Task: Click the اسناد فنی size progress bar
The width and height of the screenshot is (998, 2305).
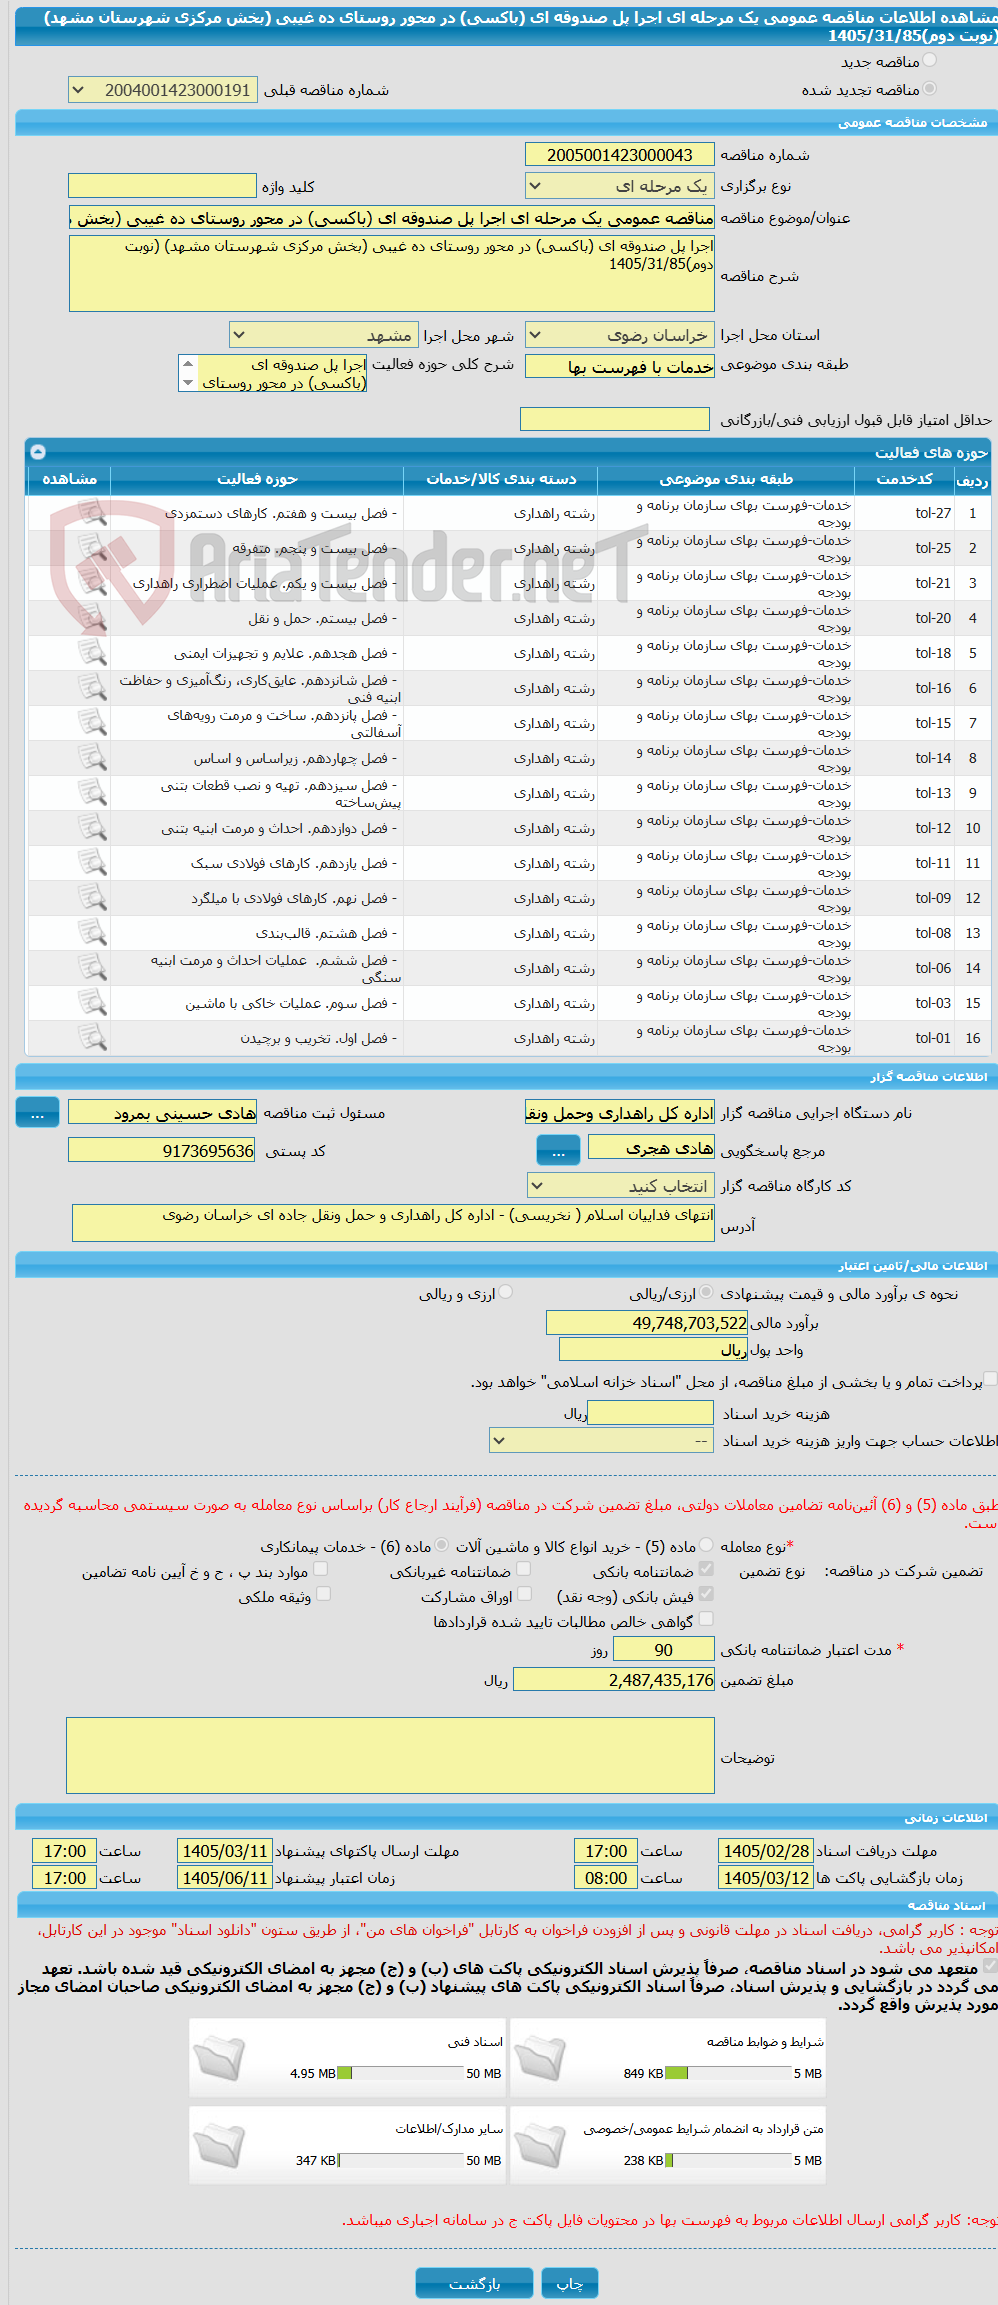Action: (x=401, y=2073)
